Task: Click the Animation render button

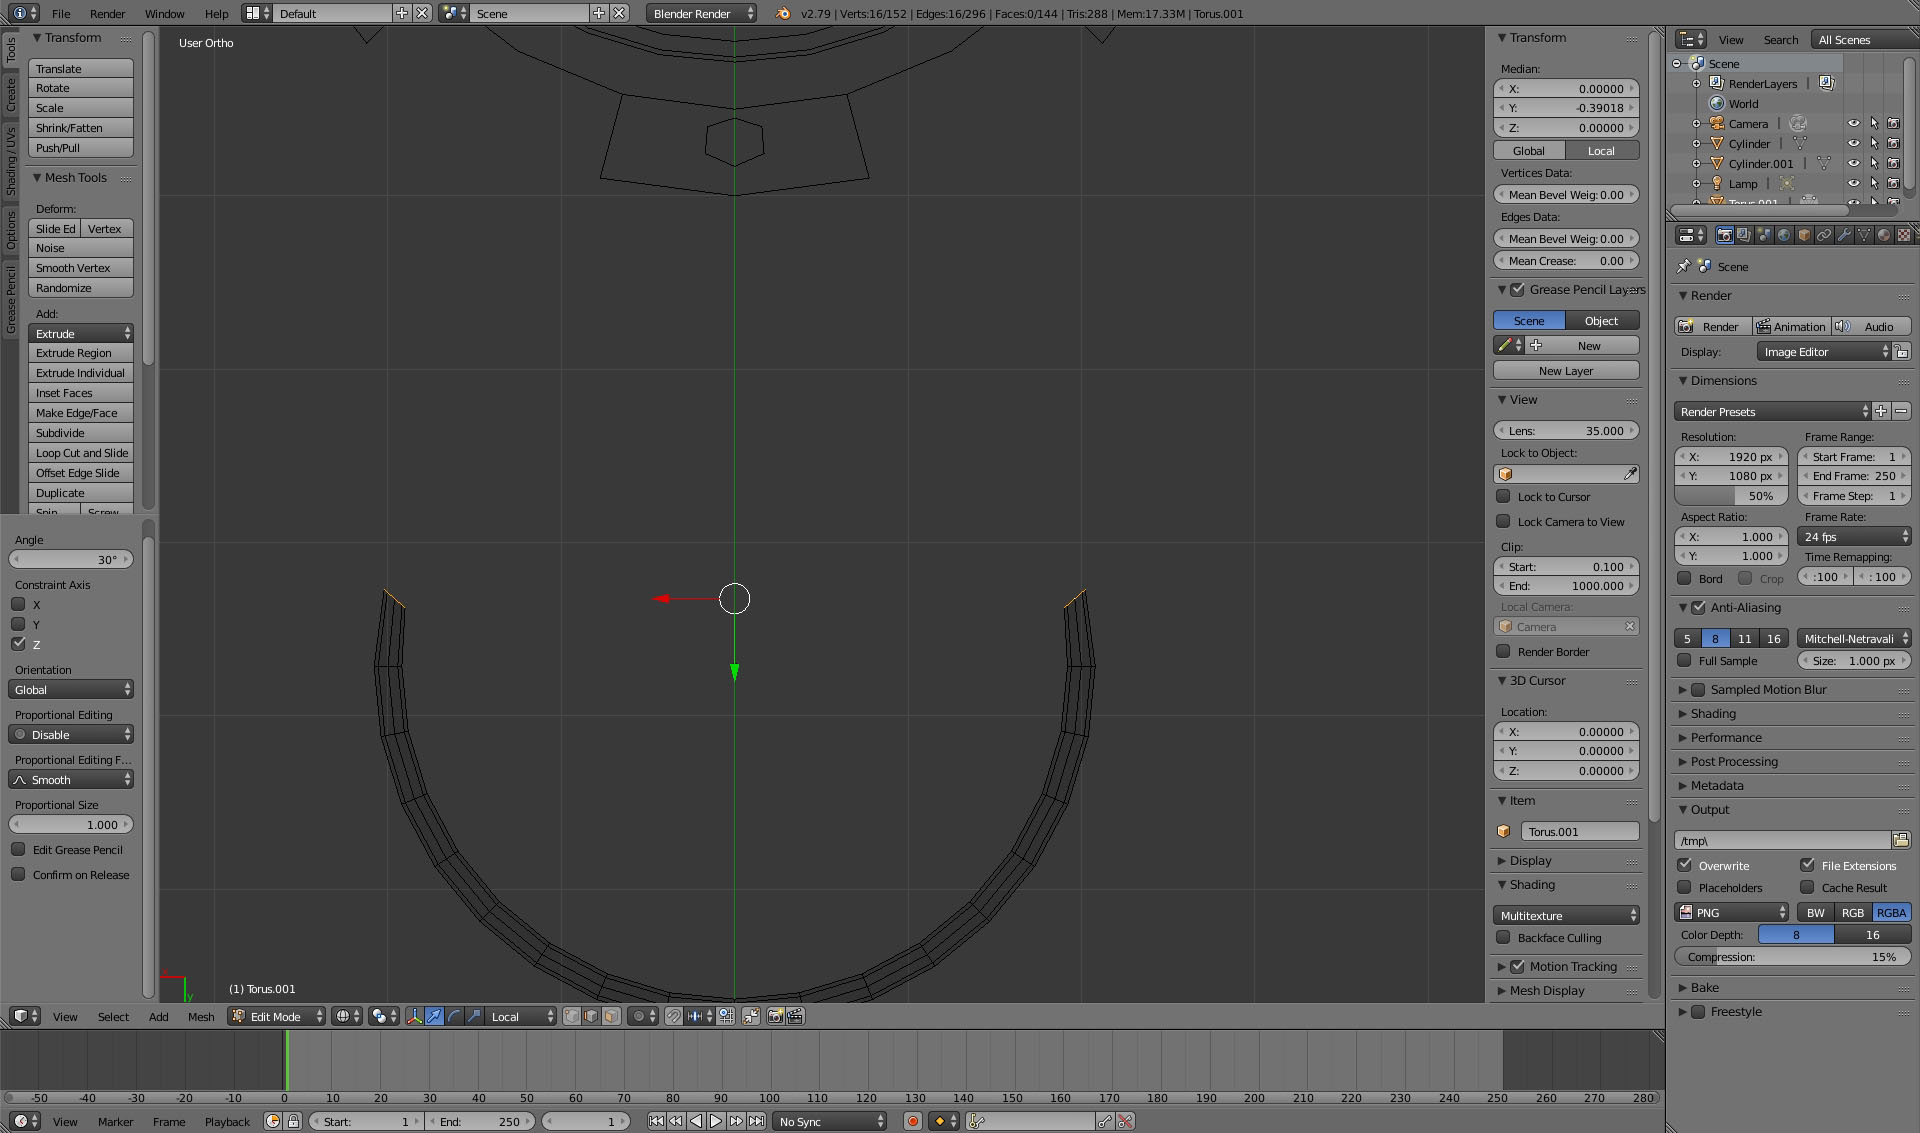Action: pyautogui.click(x=1791, y=326)
